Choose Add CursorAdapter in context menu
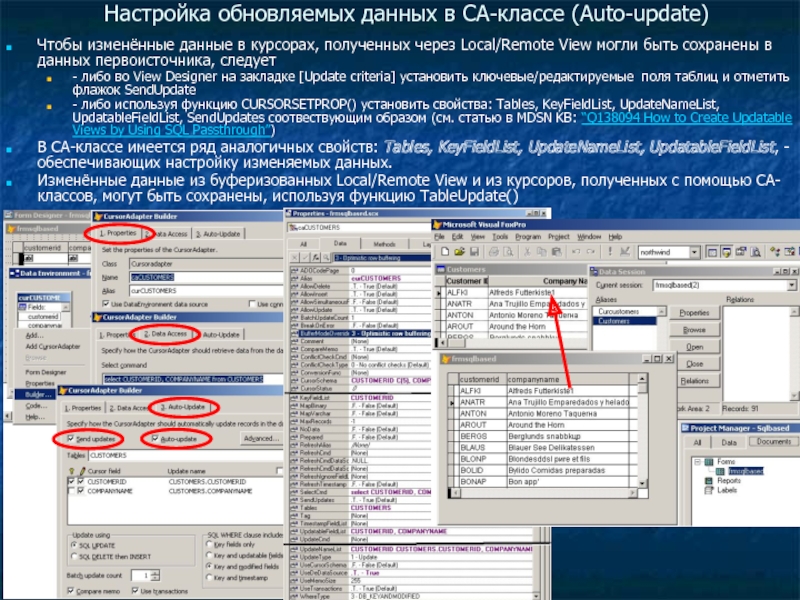This screenshot has height=600, width=800. pos(53,346)
